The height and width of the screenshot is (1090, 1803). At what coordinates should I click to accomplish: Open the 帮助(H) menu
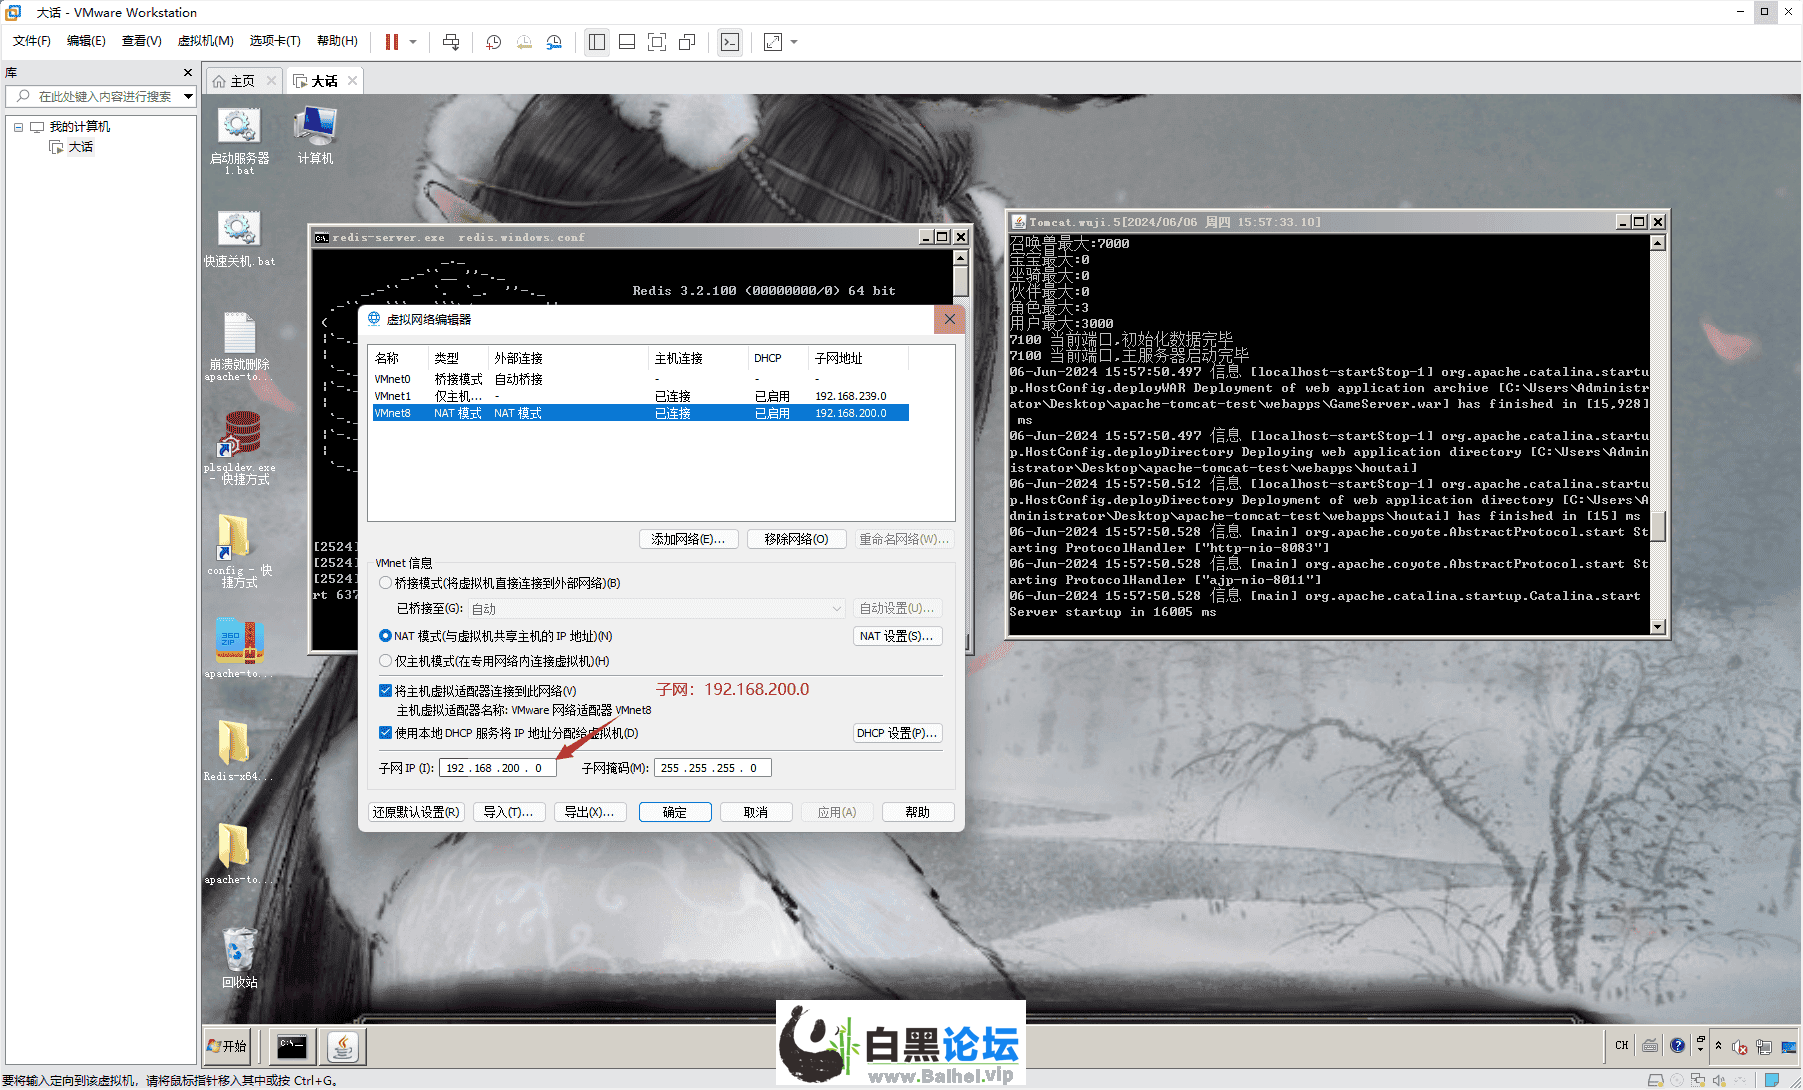[337, 41]
